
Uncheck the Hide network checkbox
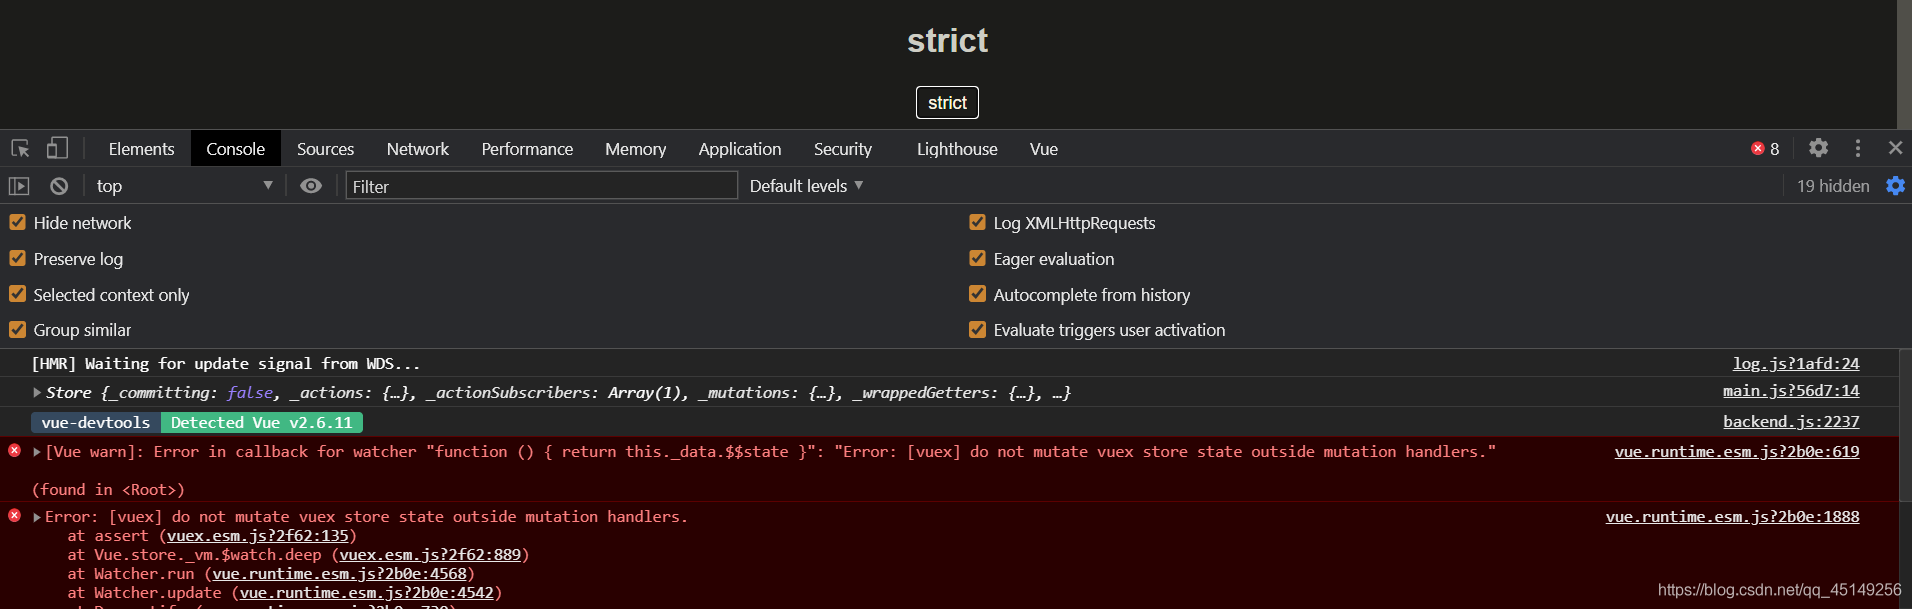point(17,222)
